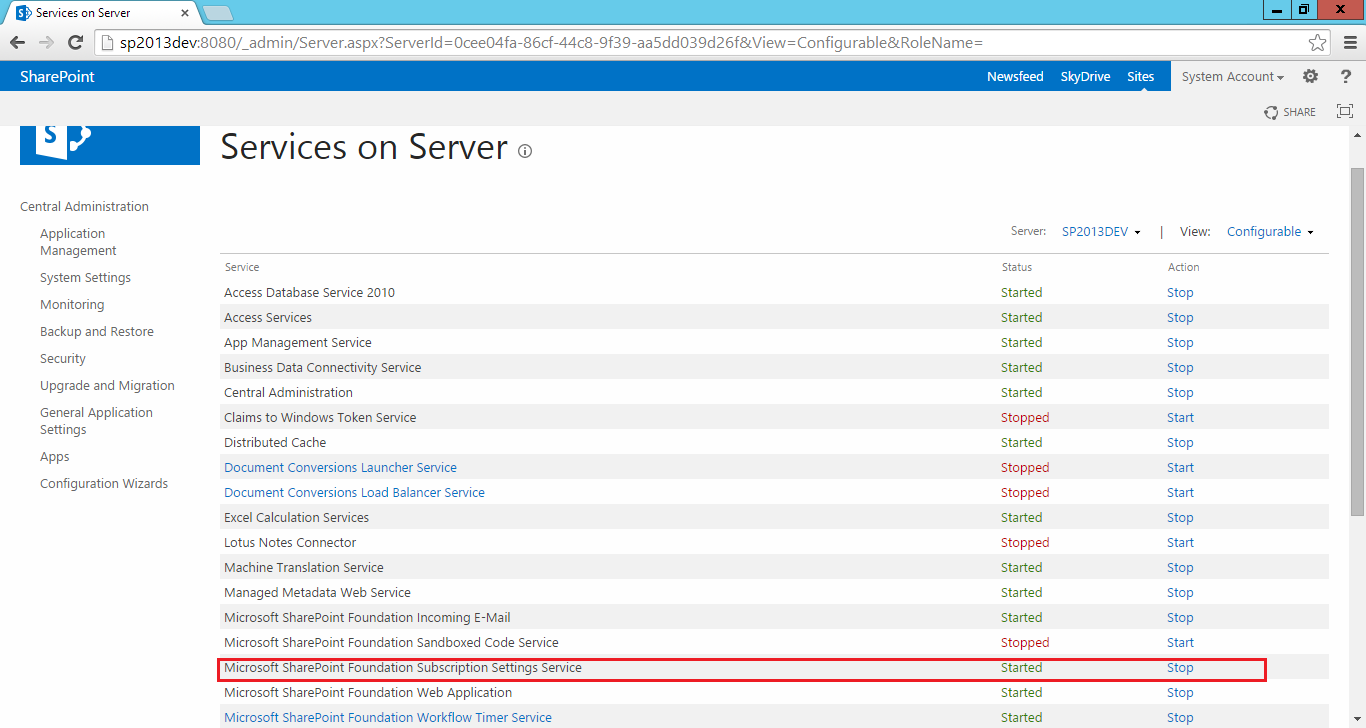The width and height of the screenshot is (1366, 728).
Task: Stop the Foundation Web Application service
Action: pyautogui.click(x=1180, y=693)
